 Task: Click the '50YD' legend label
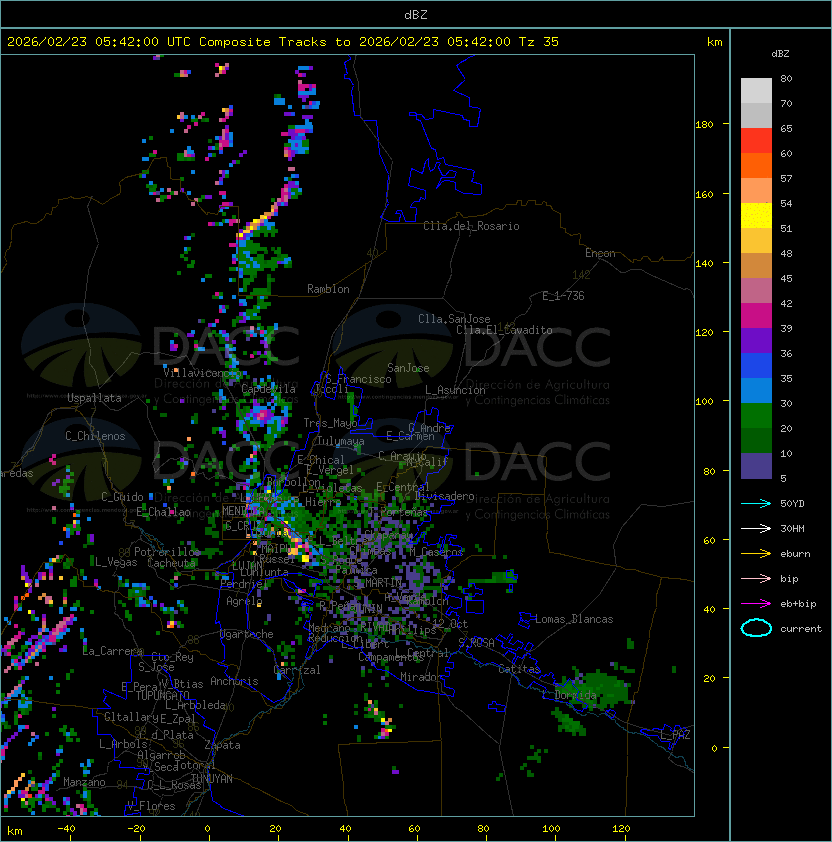[792, 504]
